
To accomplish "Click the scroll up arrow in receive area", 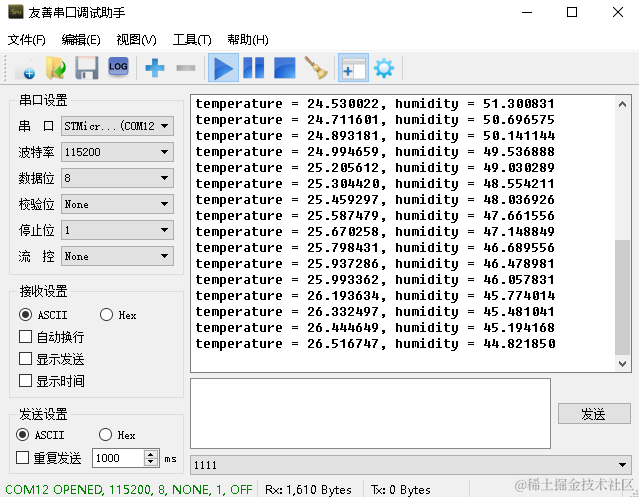I will (622, 104).
